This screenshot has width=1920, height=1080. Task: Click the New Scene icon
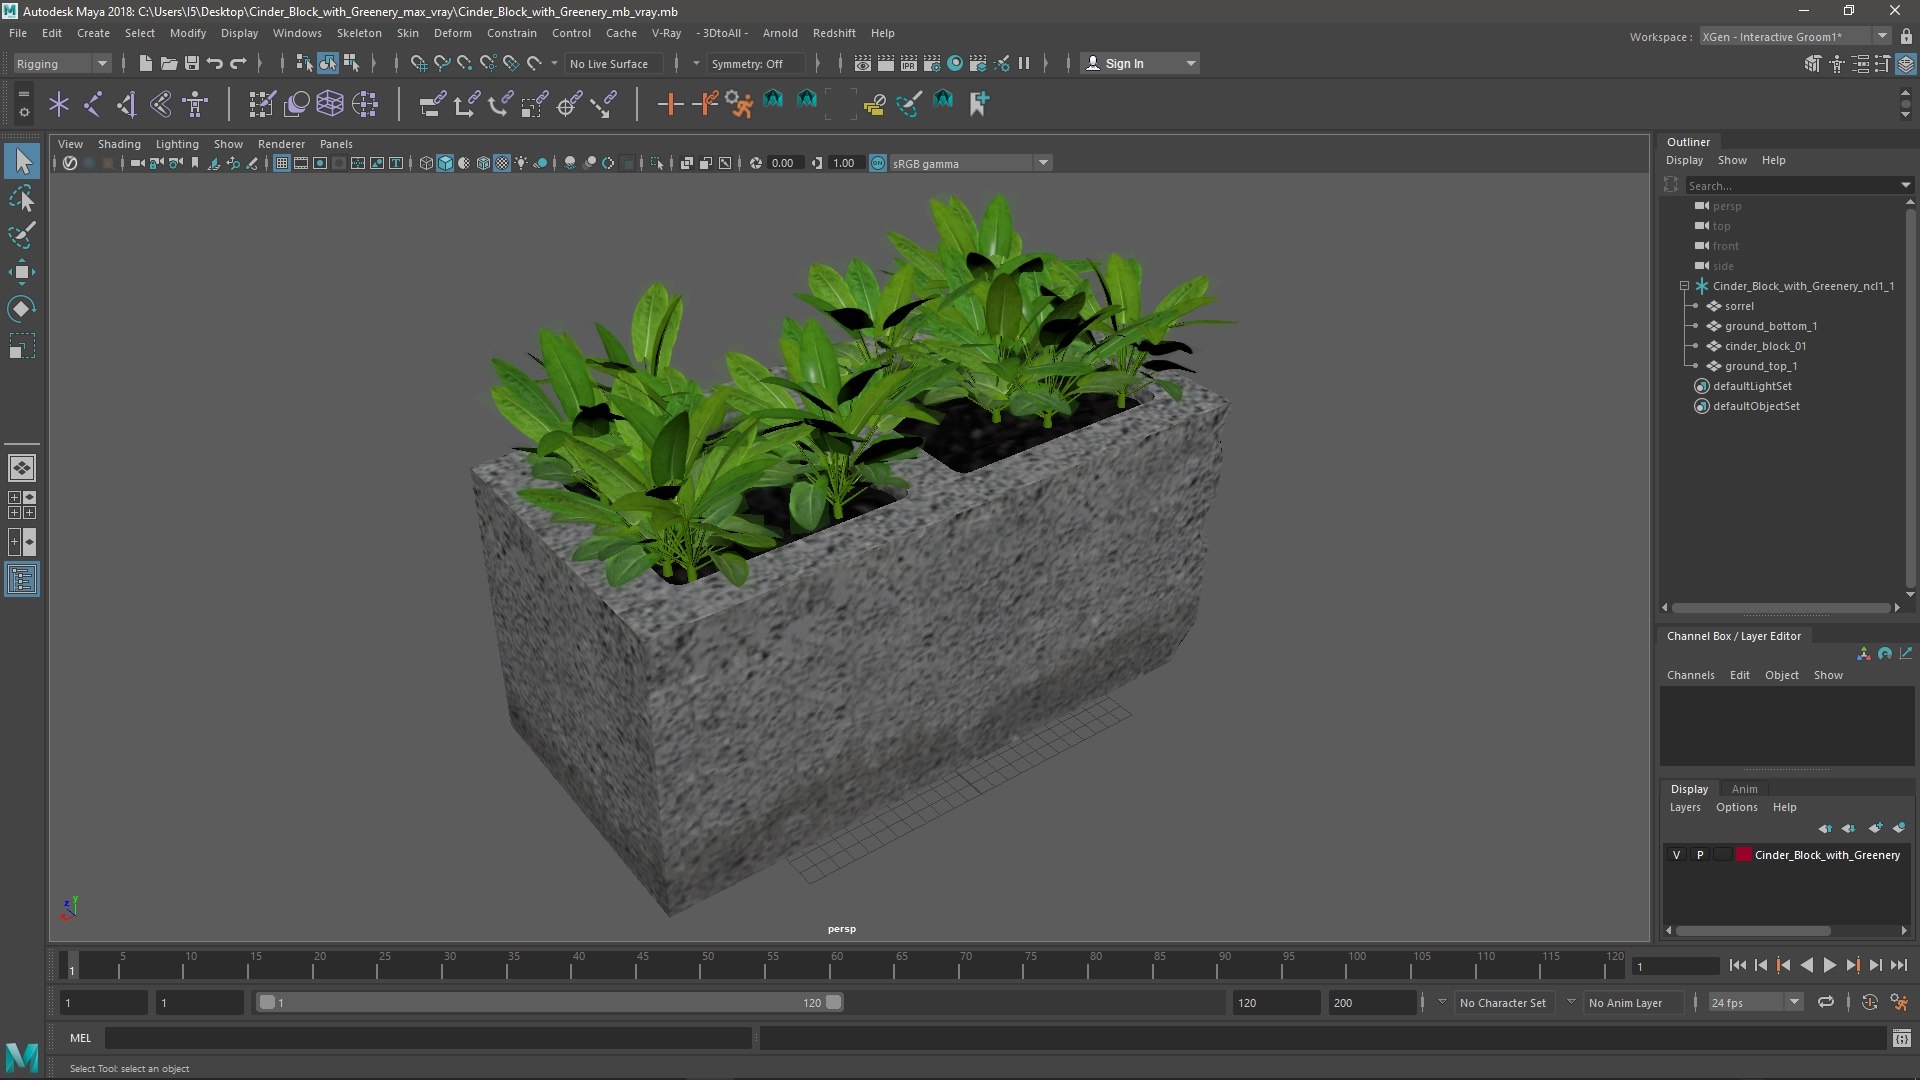145,63
